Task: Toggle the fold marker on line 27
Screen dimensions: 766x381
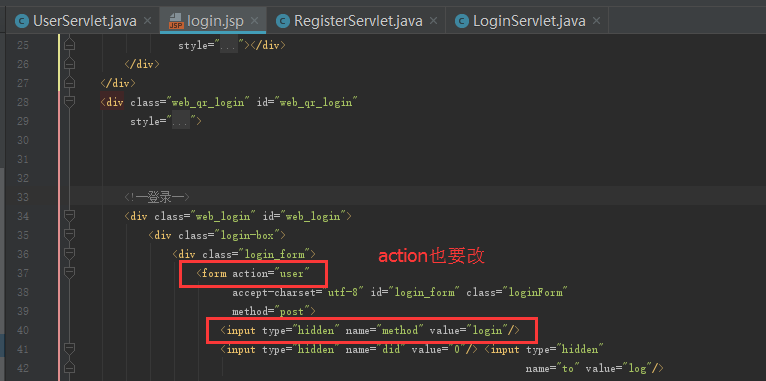Action: [70, 83]
